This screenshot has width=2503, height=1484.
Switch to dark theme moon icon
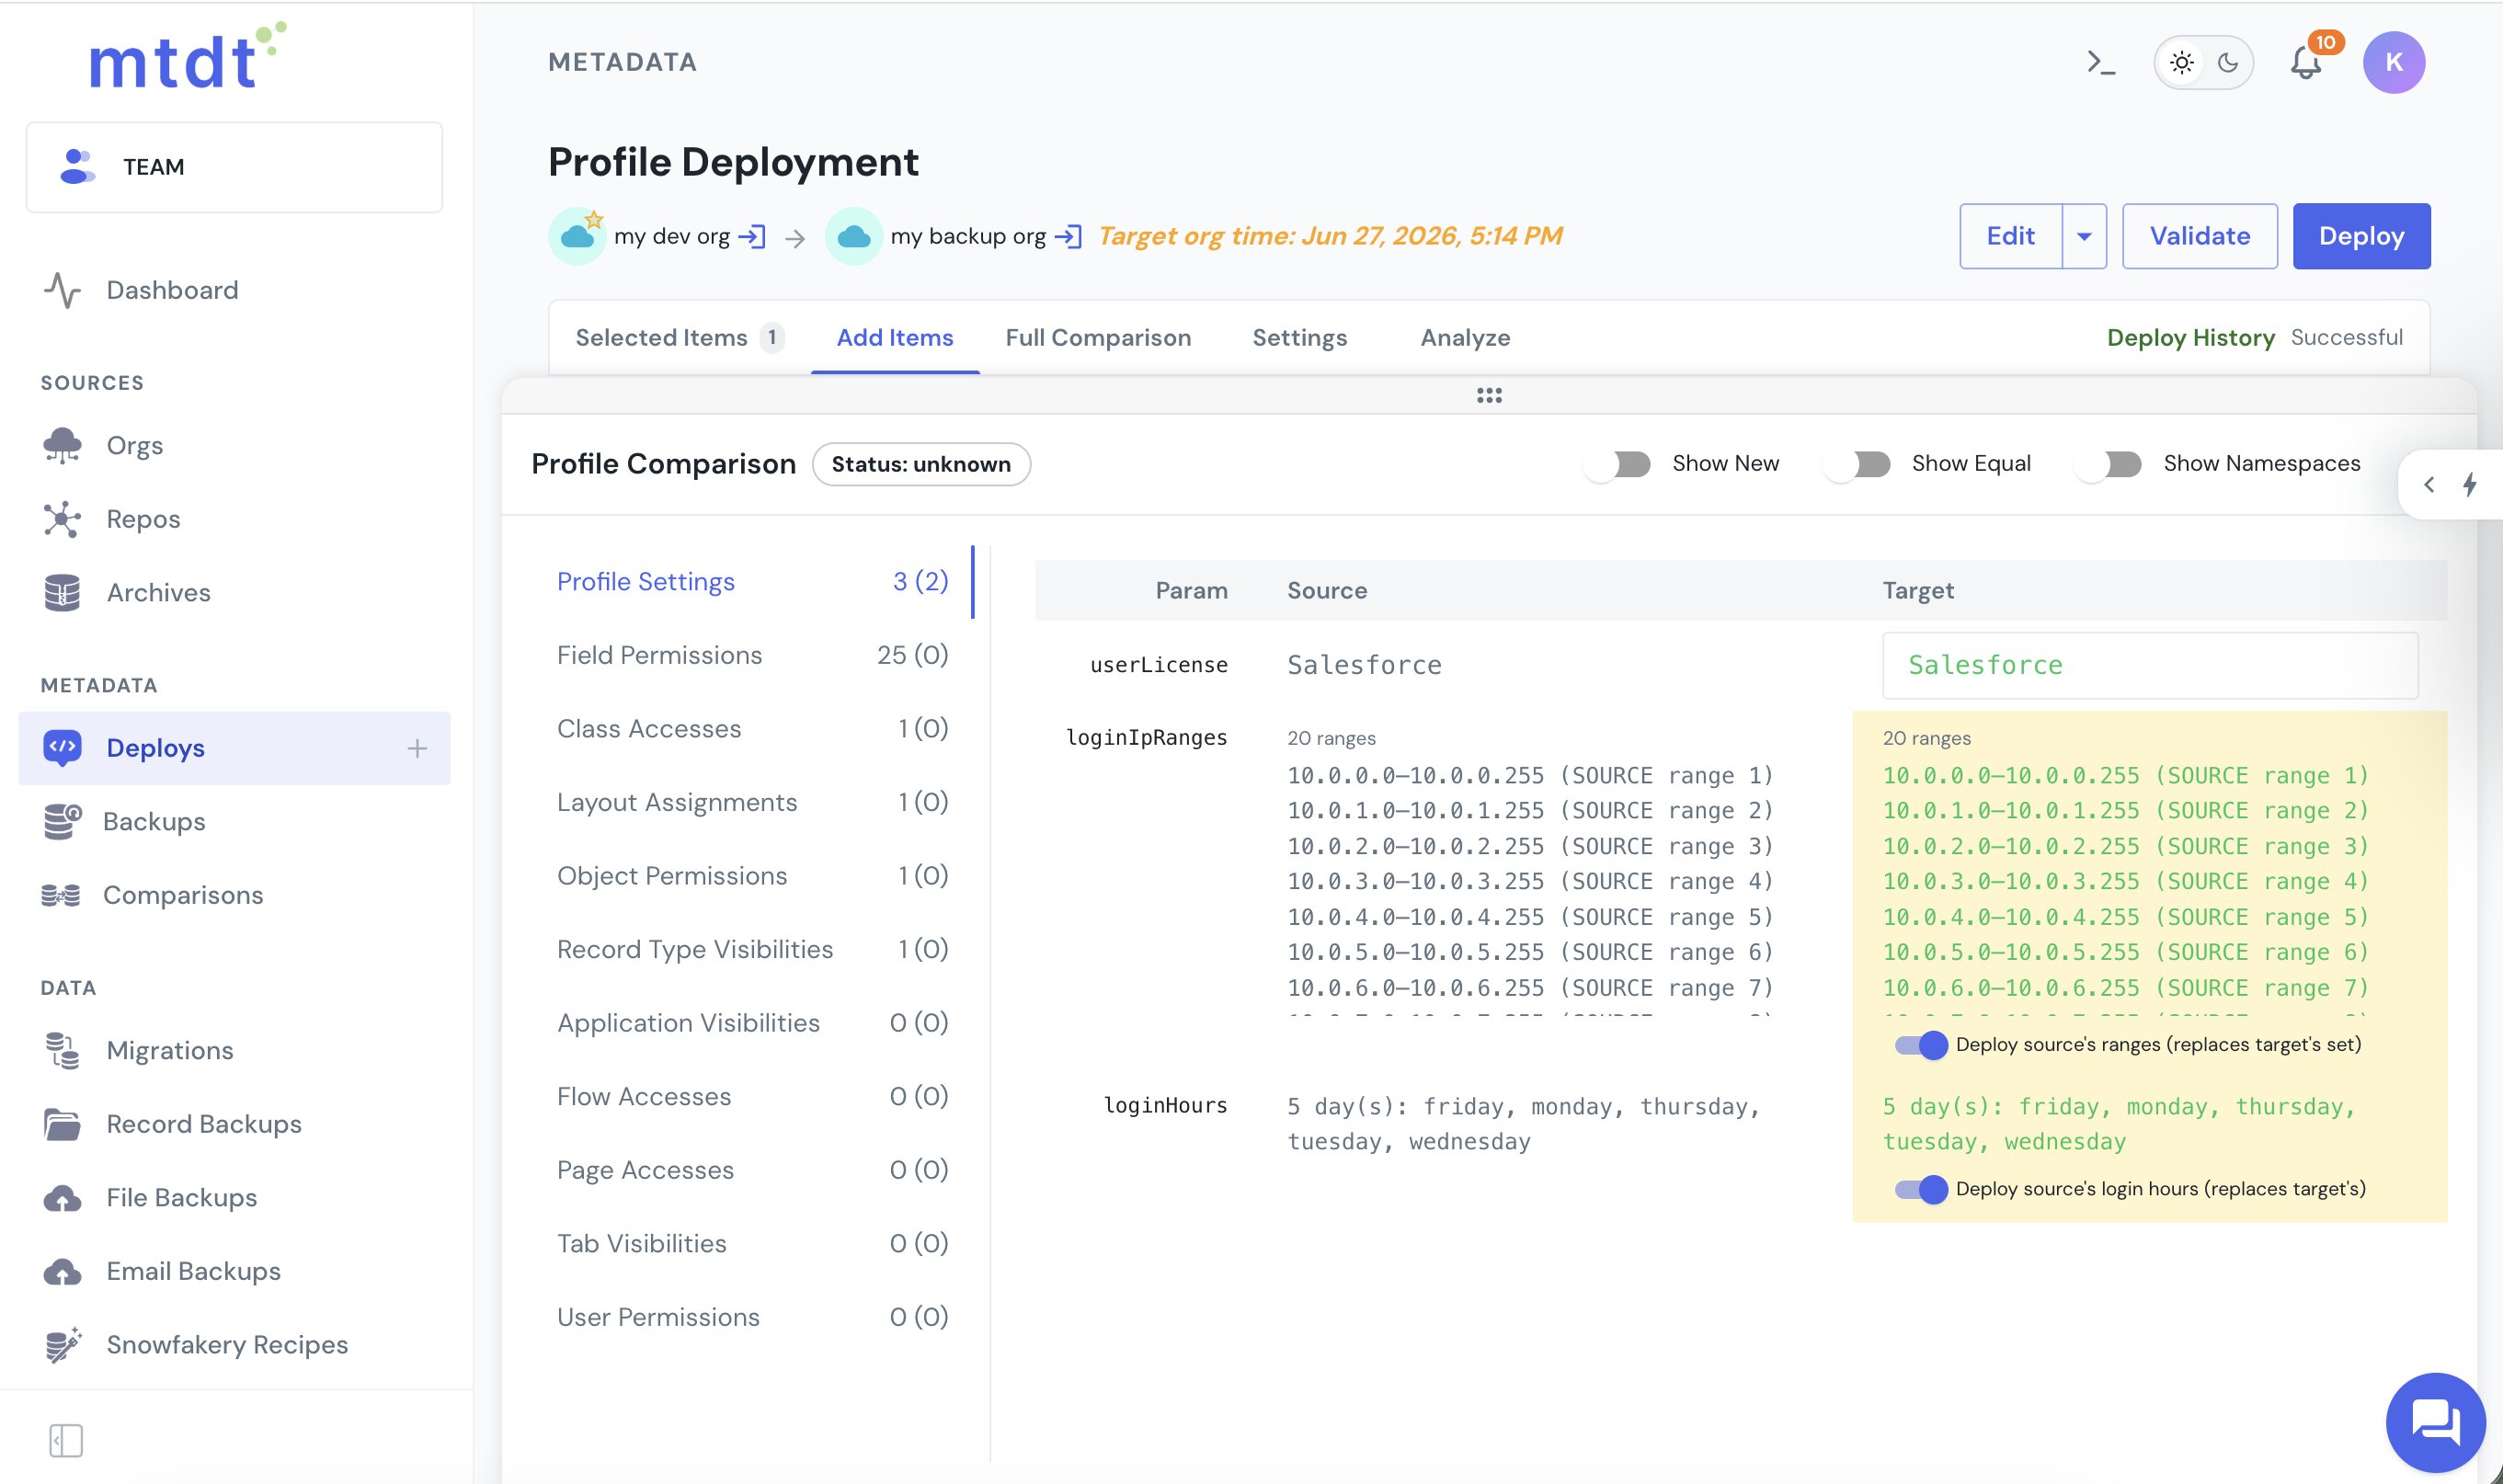2228,63
